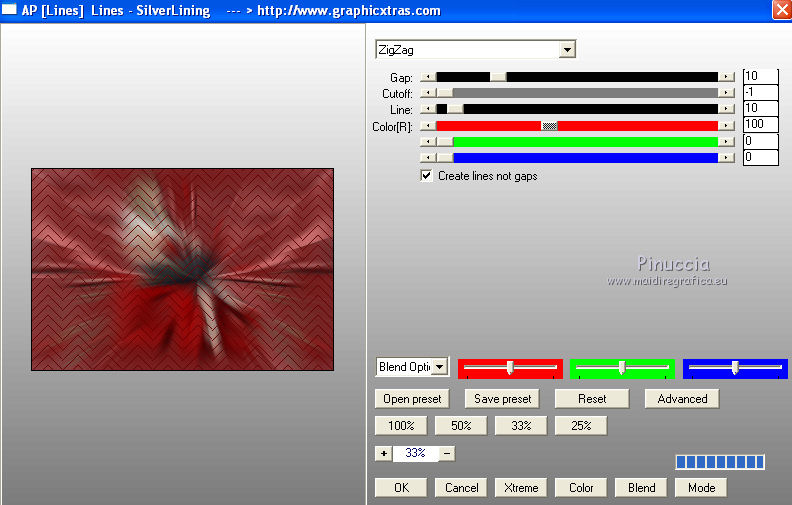Click the Gap slider right arrow

click(x=726, y=77)
